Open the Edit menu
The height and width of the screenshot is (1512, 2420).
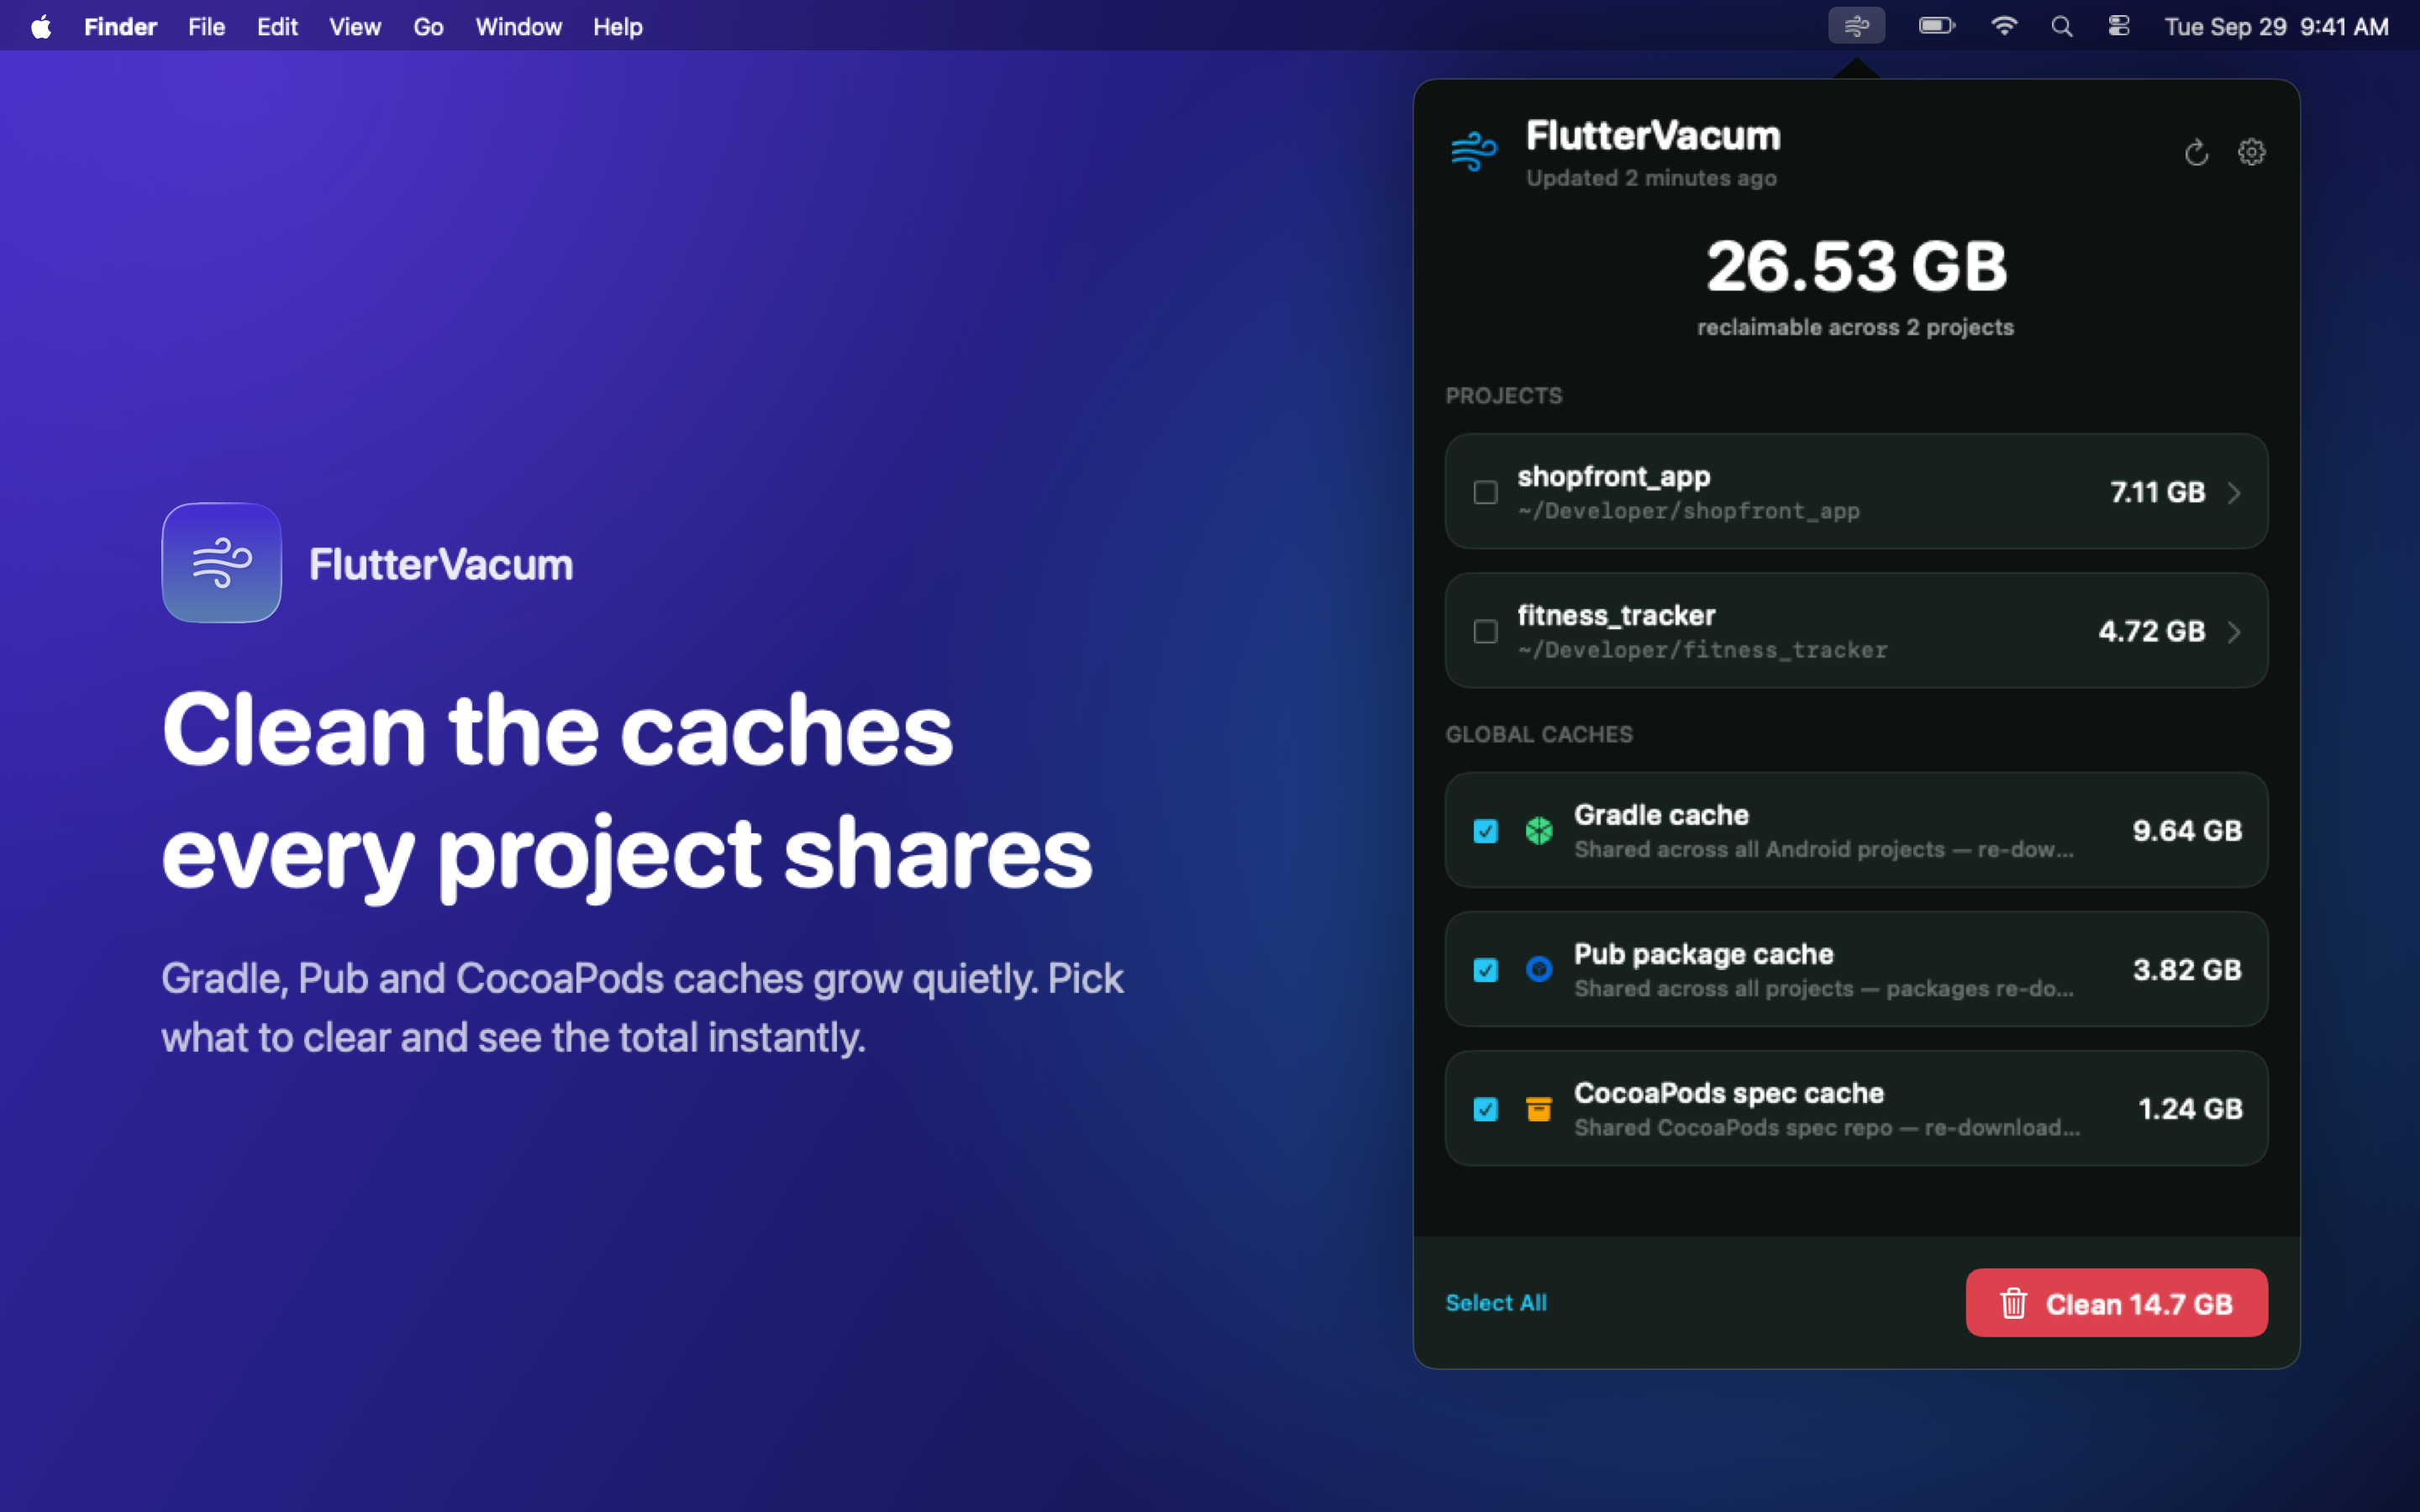coord(277,27)
